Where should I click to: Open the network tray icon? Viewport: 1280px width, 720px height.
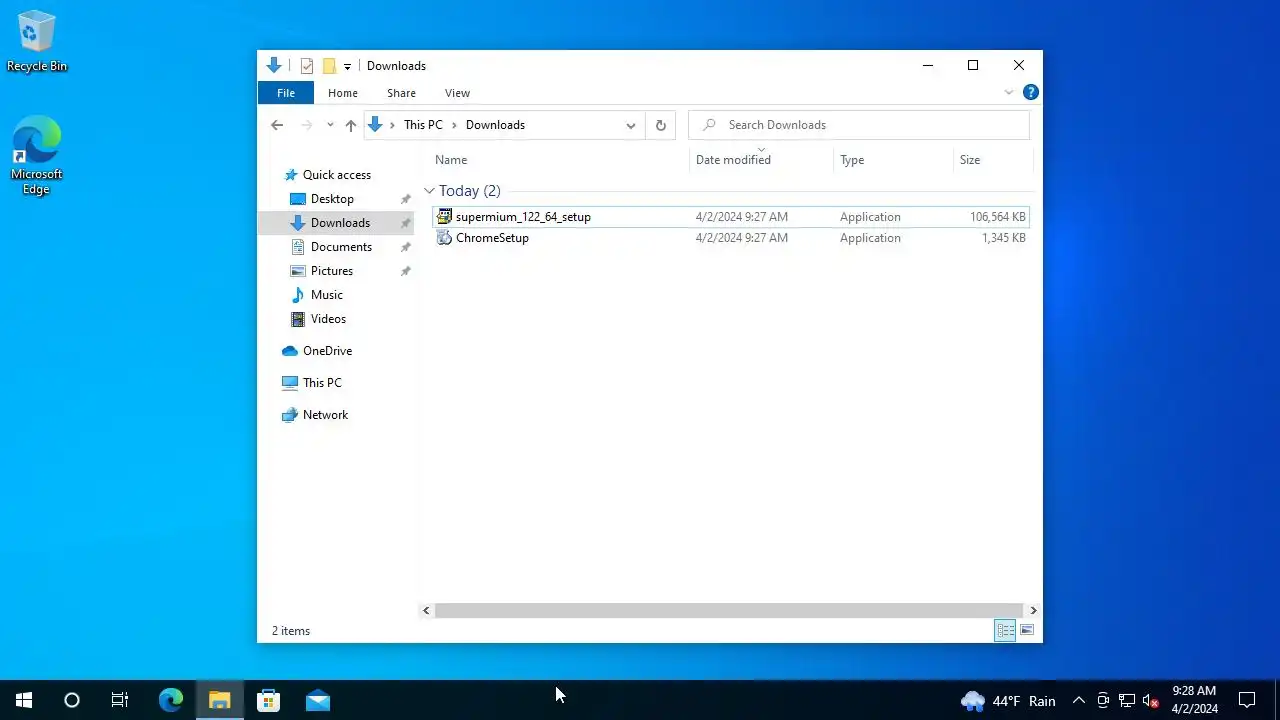[x=1127, y=701]
